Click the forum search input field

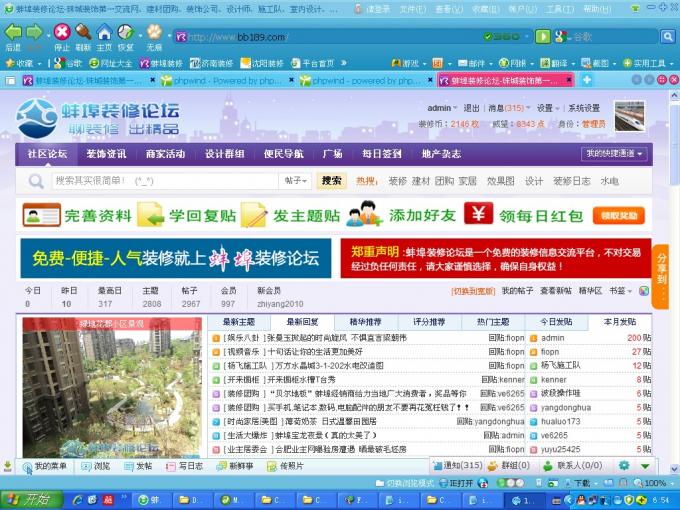point(165,181)
